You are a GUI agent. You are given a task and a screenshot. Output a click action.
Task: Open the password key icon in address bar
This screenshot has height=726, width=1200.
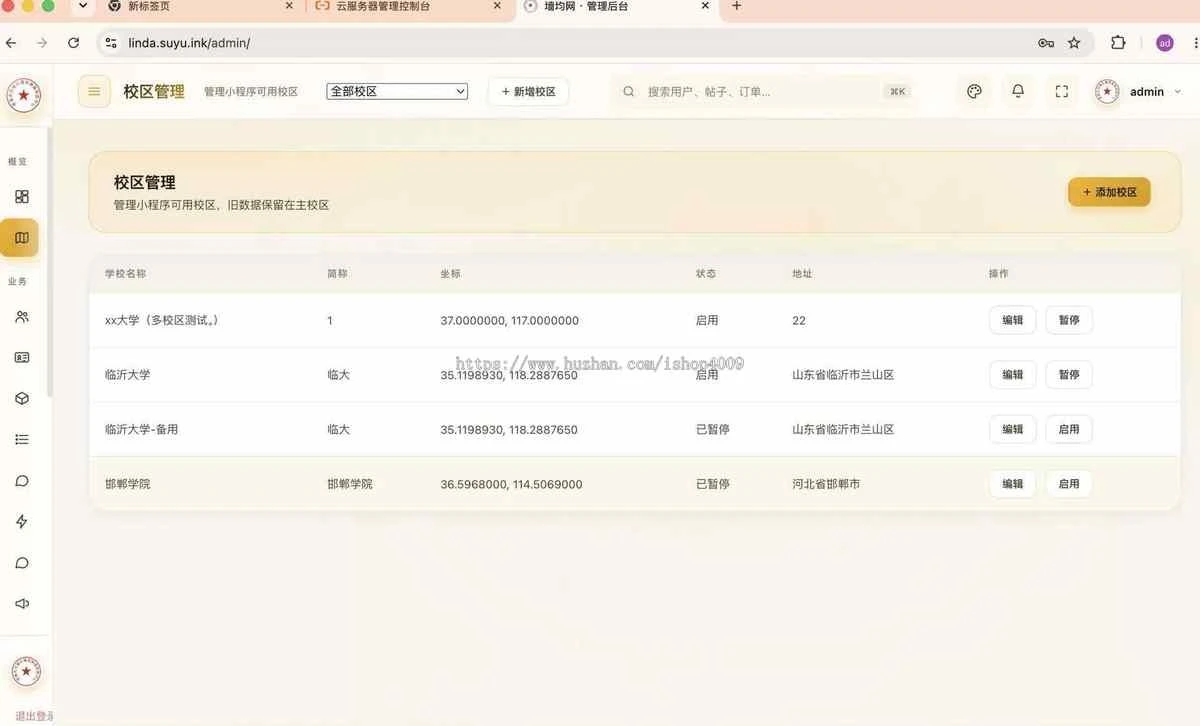click(x=1046, y=43)
